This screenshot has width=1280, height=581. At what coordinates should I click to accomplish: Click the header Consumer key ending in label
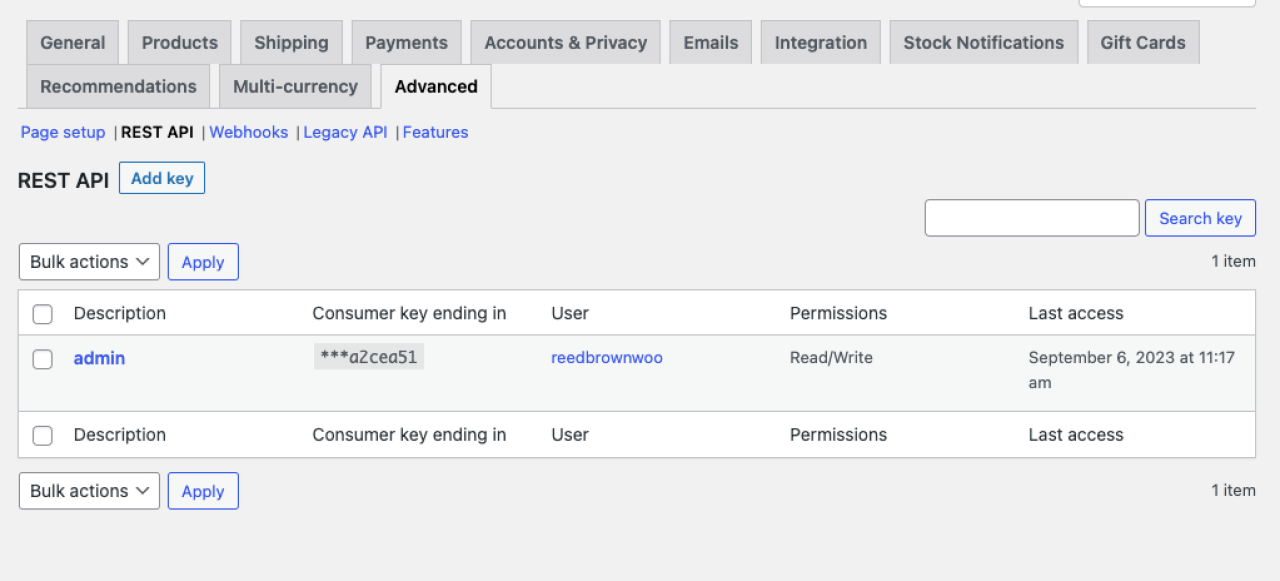[x=409, y=313]
